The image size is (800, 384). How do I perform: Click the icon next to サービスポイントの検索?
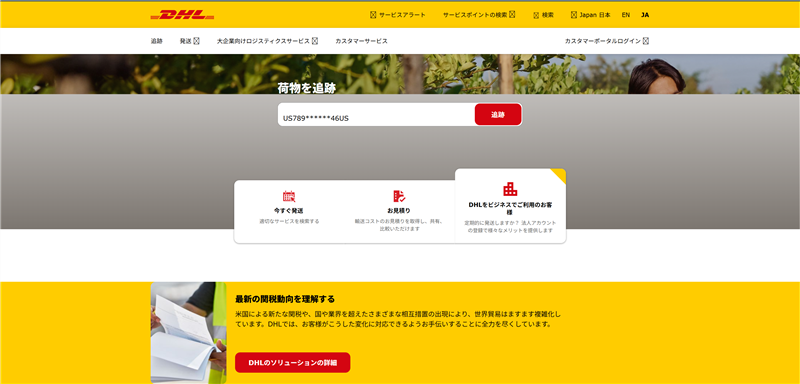click(512, 15)
